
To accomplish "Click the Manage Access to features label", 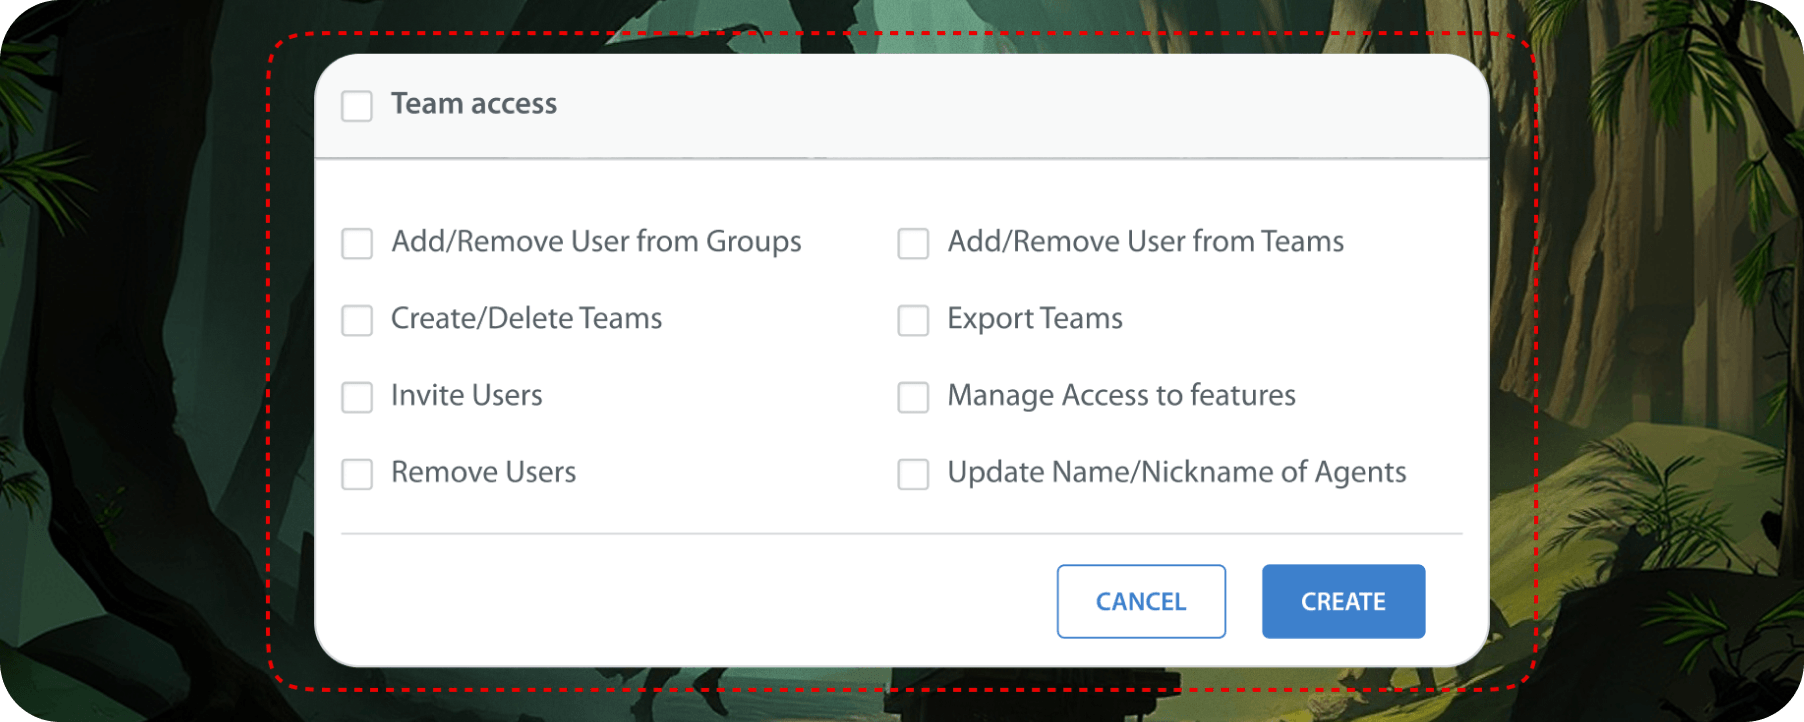I will 1122,396.
